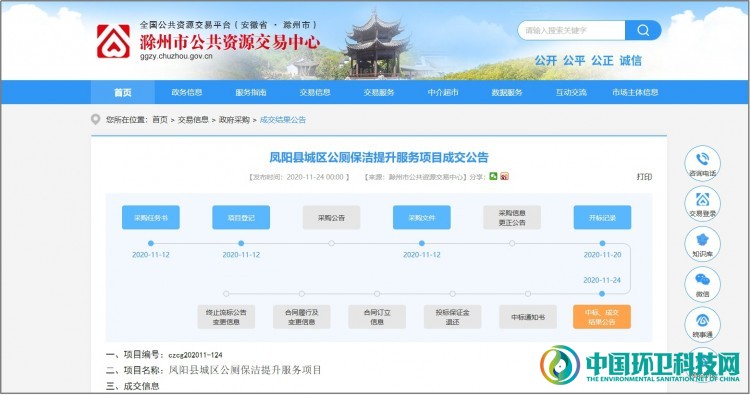The width and height of the screenshot is (750, 395).
Task: Click the timeline dot under 开标记录
Action: point(602,243)
